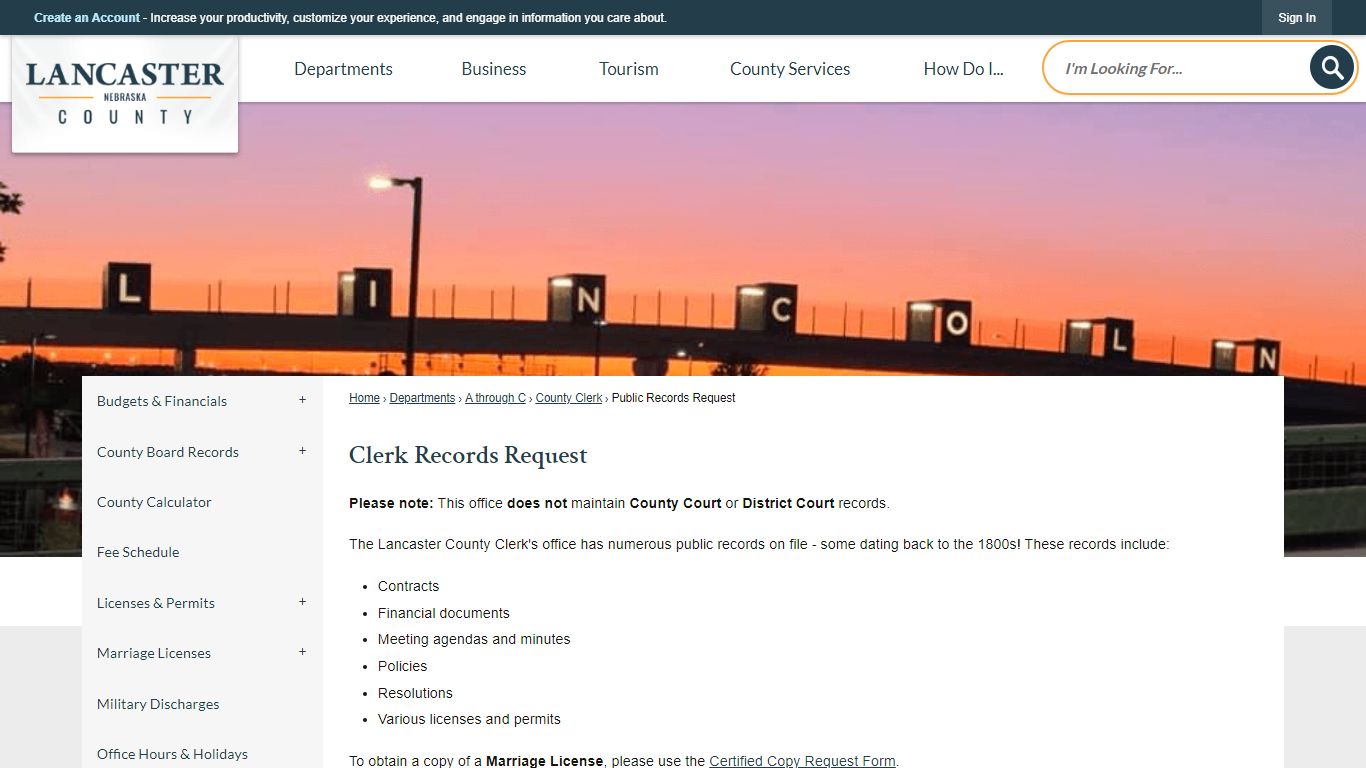Viewport: 1366px width, 768px height.
Task: Expand Budgets & Financials submenu plus
Action: click(302, 400)
